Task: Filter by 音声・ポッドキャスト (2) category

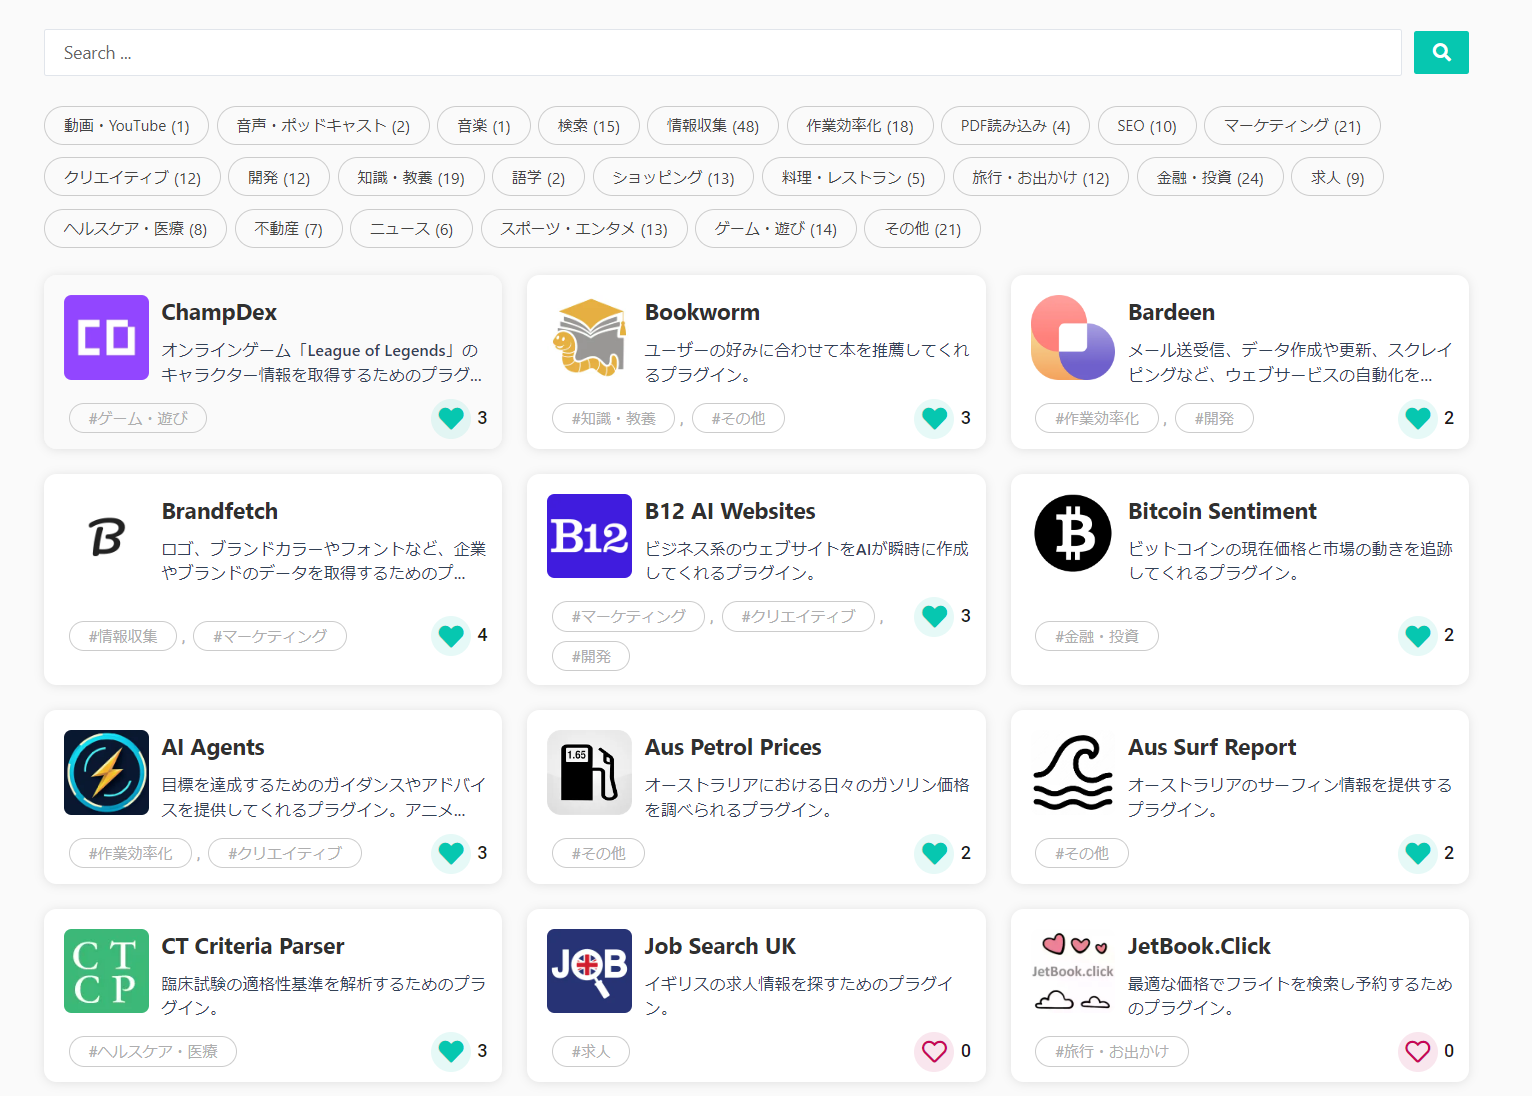Action: coord(323,126)
